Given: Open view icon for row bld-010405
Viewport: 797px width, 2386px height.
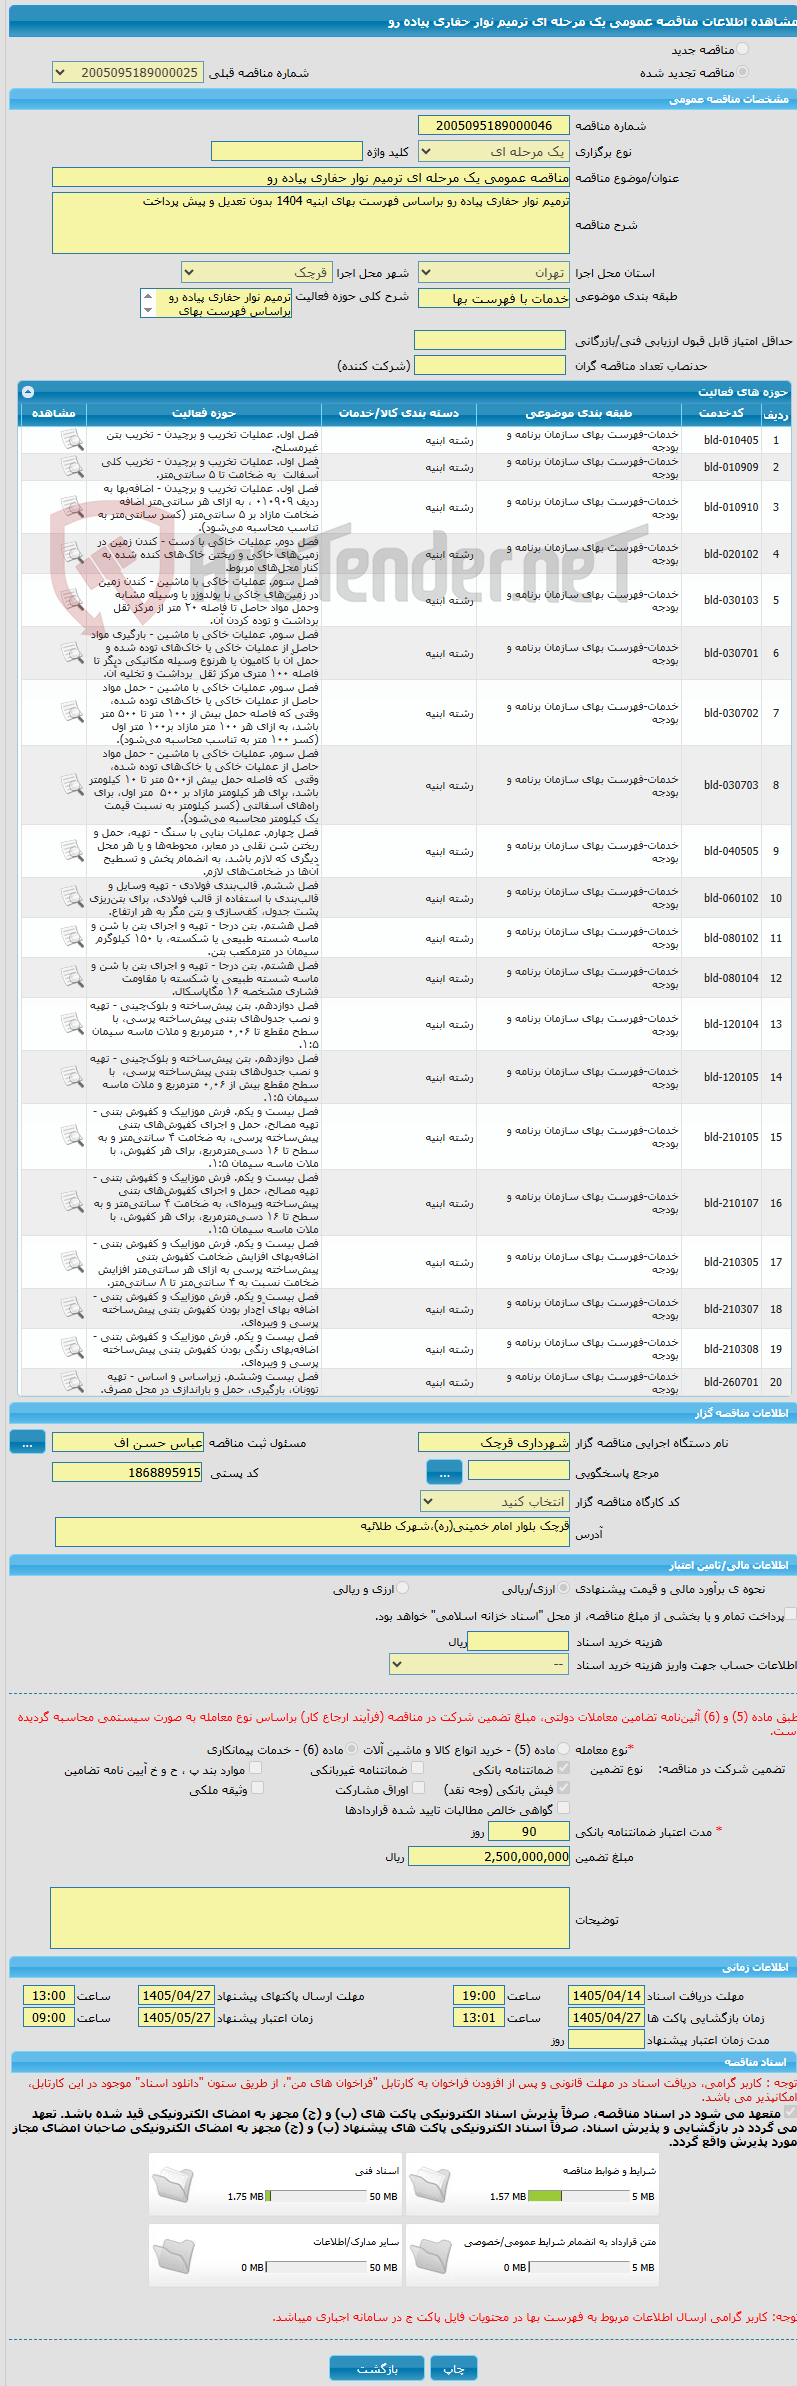Looking at the screenshot, I should tap(71, 440).
